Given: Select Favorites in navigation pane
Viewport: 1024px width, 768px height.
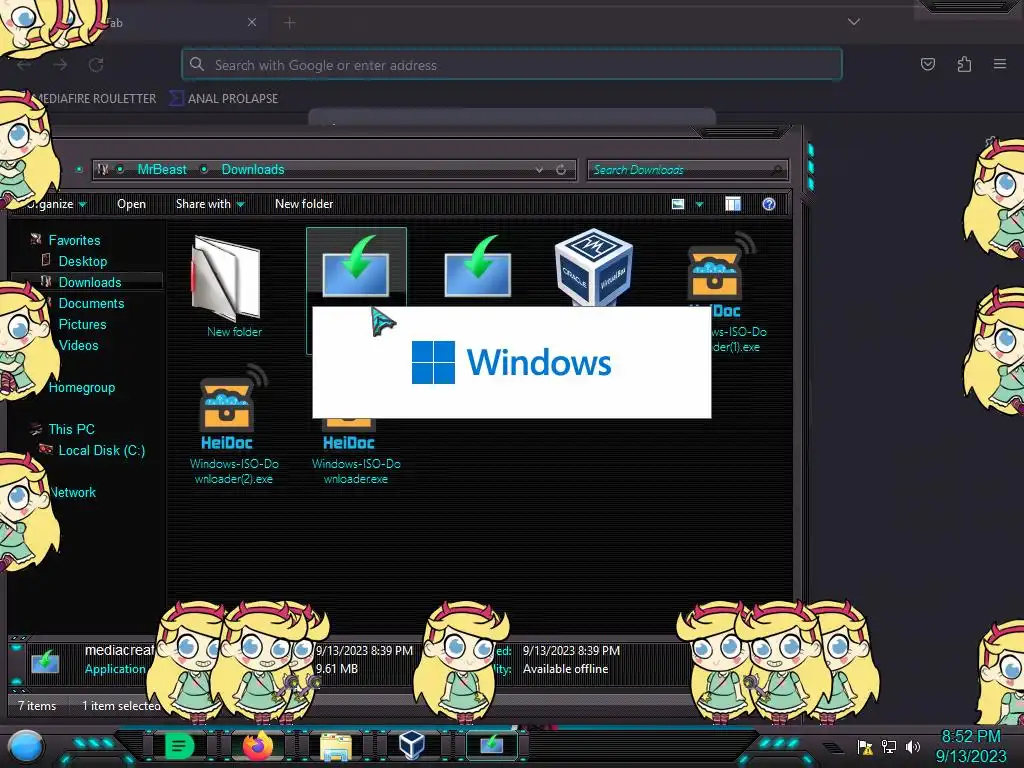Looking at the screenshot, I should (x=74, y=240).
